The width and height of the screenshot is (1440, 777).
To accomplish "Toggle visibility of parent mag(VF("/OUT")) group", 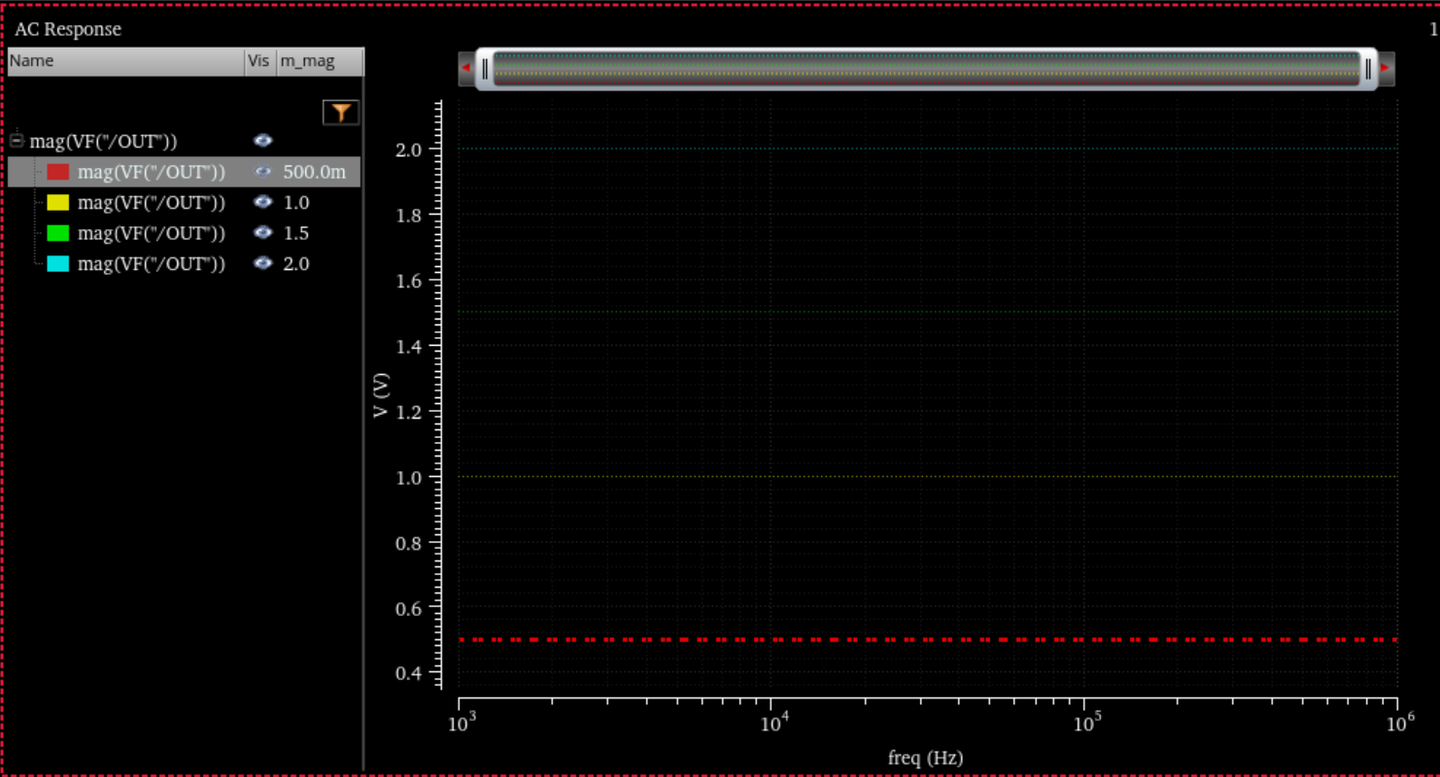I will 263,141.
